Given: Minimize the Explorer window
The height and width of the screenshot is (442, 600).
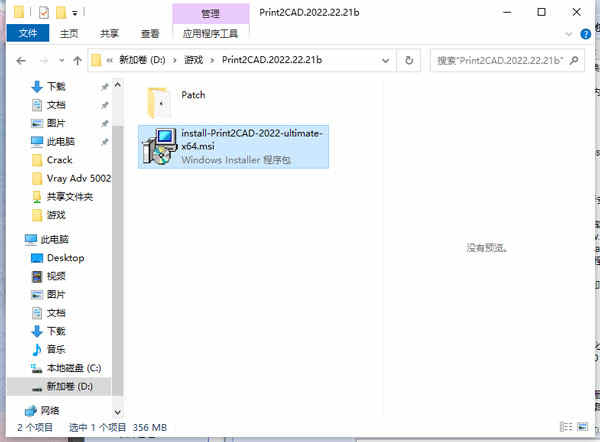Looking at the screenshot, I should click(507, 12).
